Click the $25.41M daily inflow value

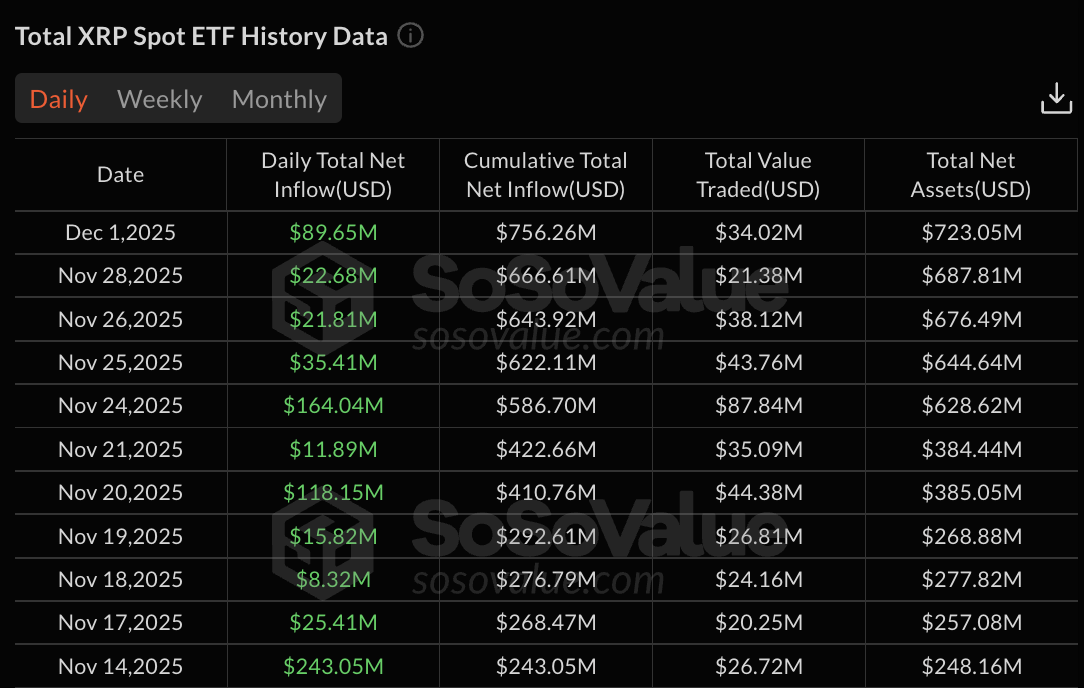(333, 622)
